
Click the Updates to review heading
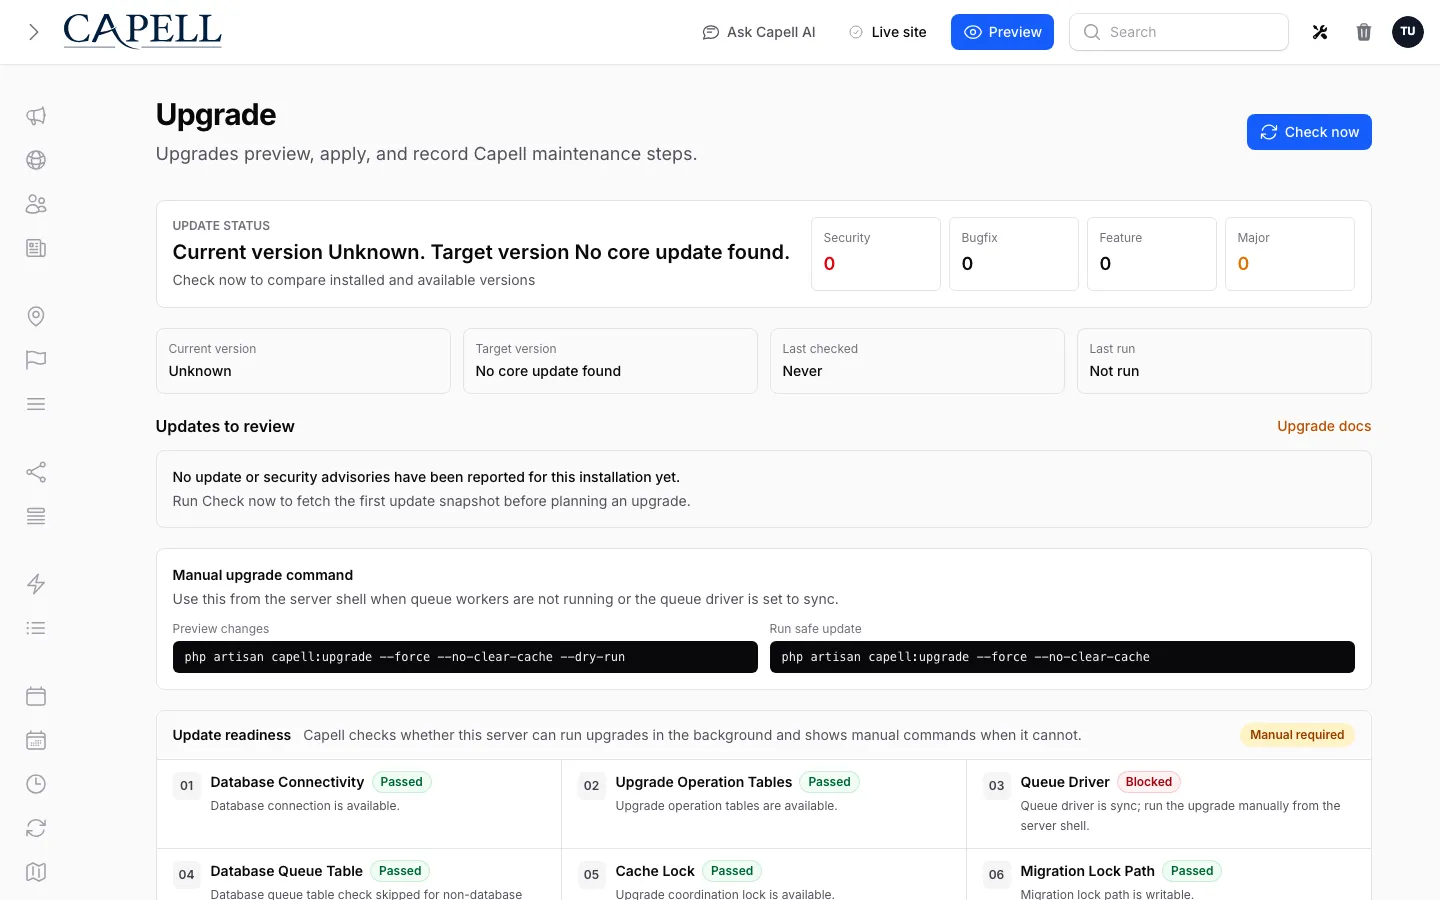pyautogui.click(x=225, y=426)
